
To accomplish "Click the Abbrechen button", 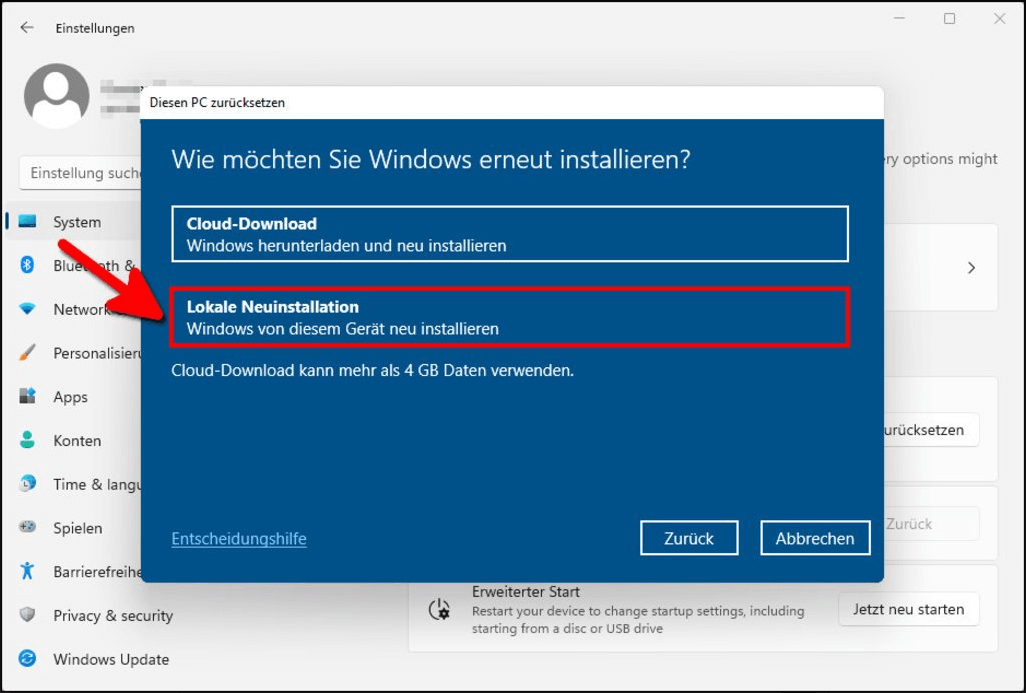I will pos(815,538).
